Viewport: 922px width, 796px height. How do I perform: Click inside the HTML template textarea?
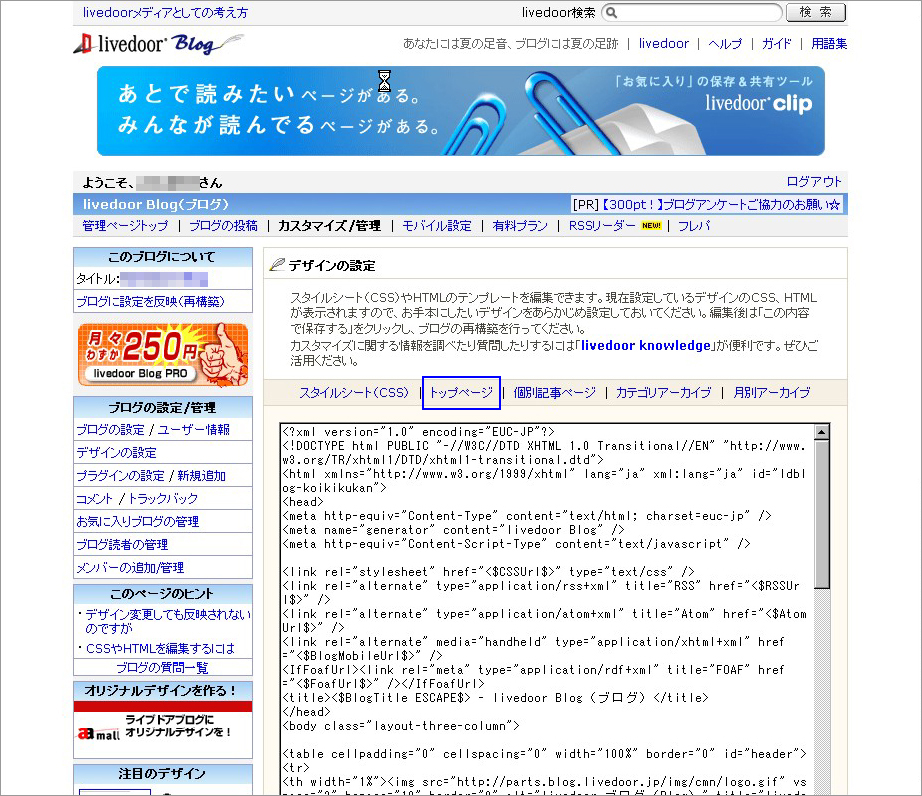click(547, 608)
